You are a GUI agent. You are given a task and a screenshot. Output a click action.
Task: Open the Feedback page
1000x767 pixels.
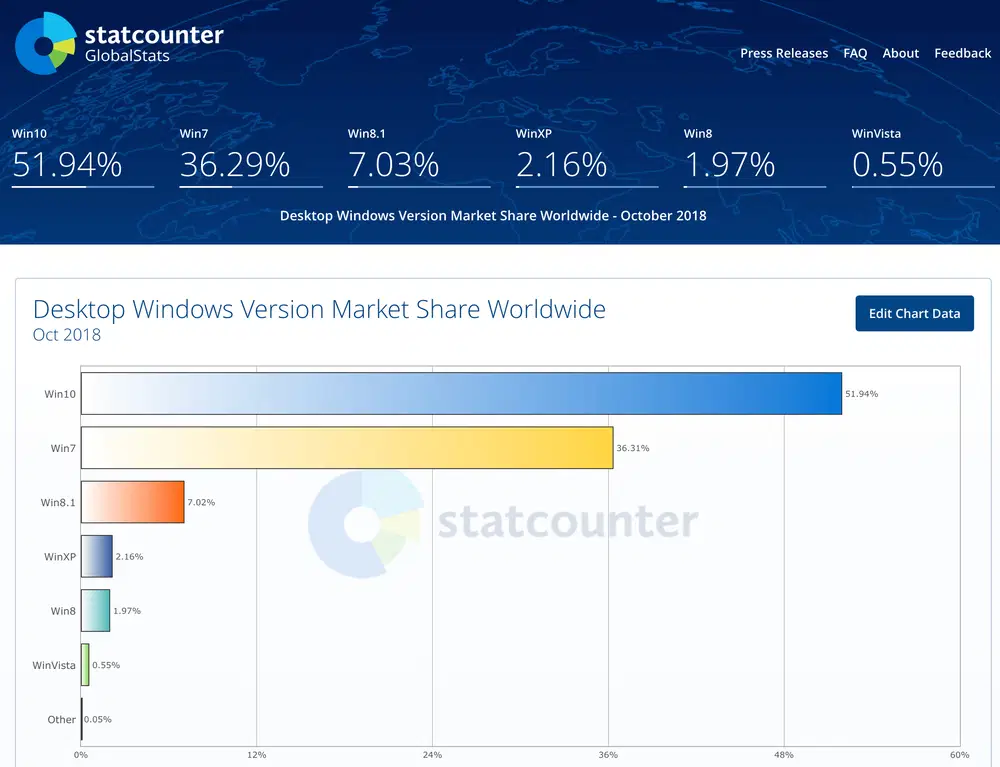(x=962, y=53)
